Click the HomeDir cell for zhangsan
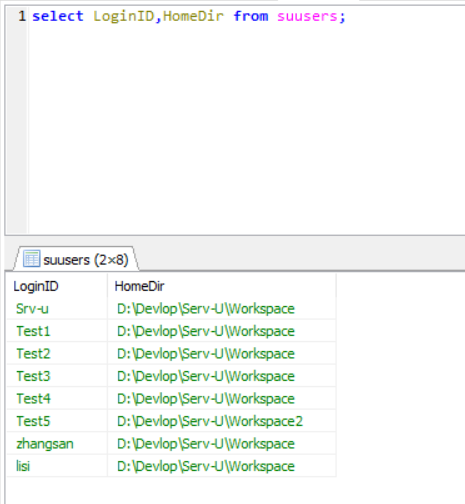 (x=222, y=444)
